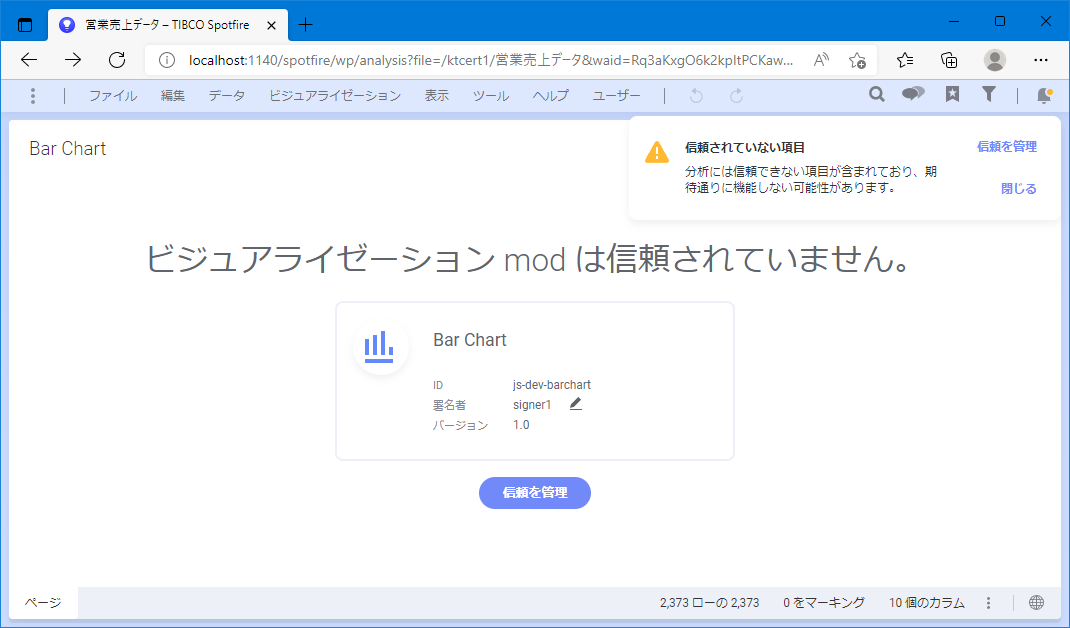This screenshot has width=1070, height=628.
Task: Click 信頼を管理 link in notification
Action: [x=1007, y=147]
